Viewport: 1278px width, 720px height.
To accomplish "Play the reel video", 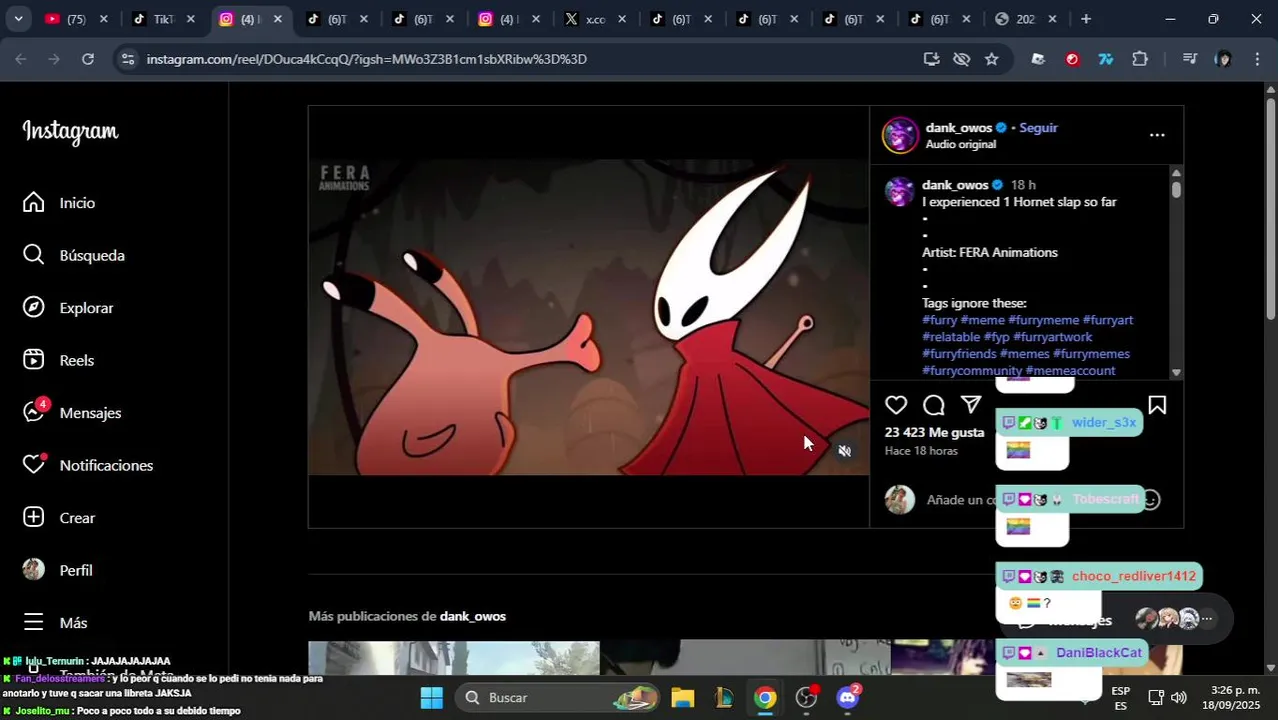I will 589,317.
